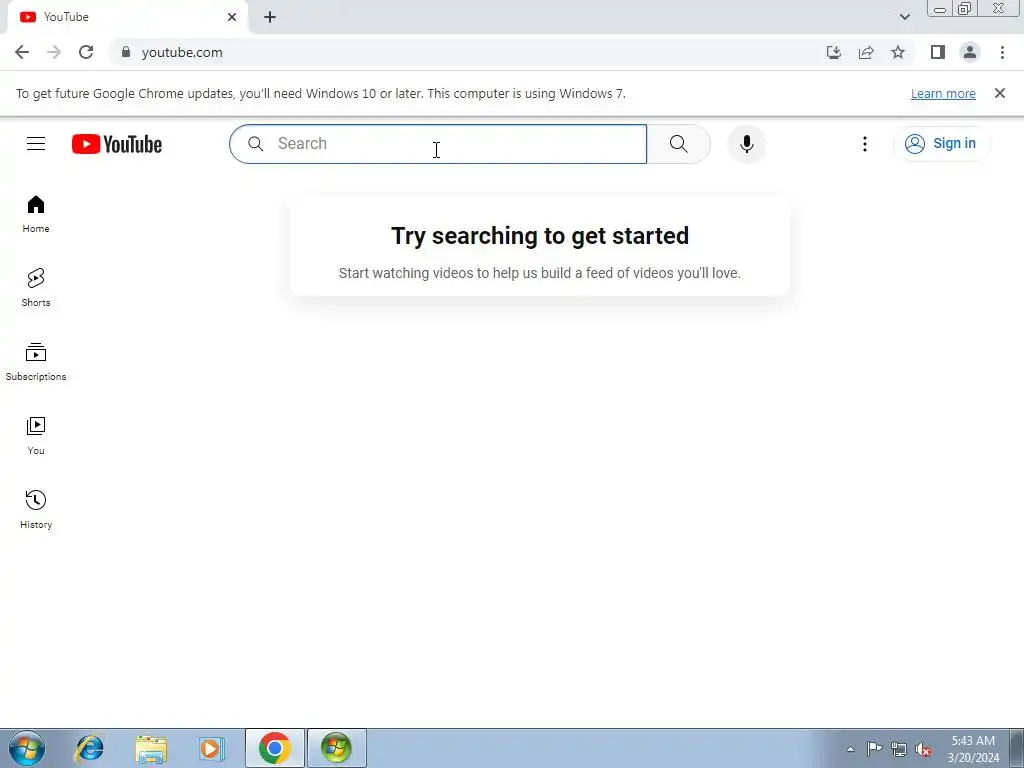Launch Internet Explorer from the taskbar

click(x=89, y=748)
